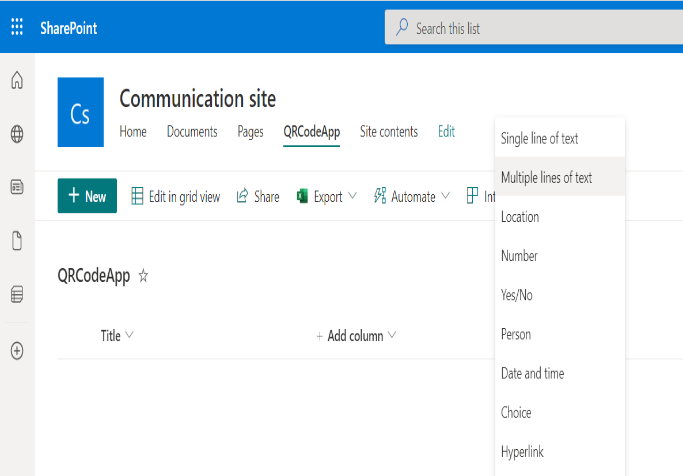
Task: Click Edit in grid view
Action: 176,197
